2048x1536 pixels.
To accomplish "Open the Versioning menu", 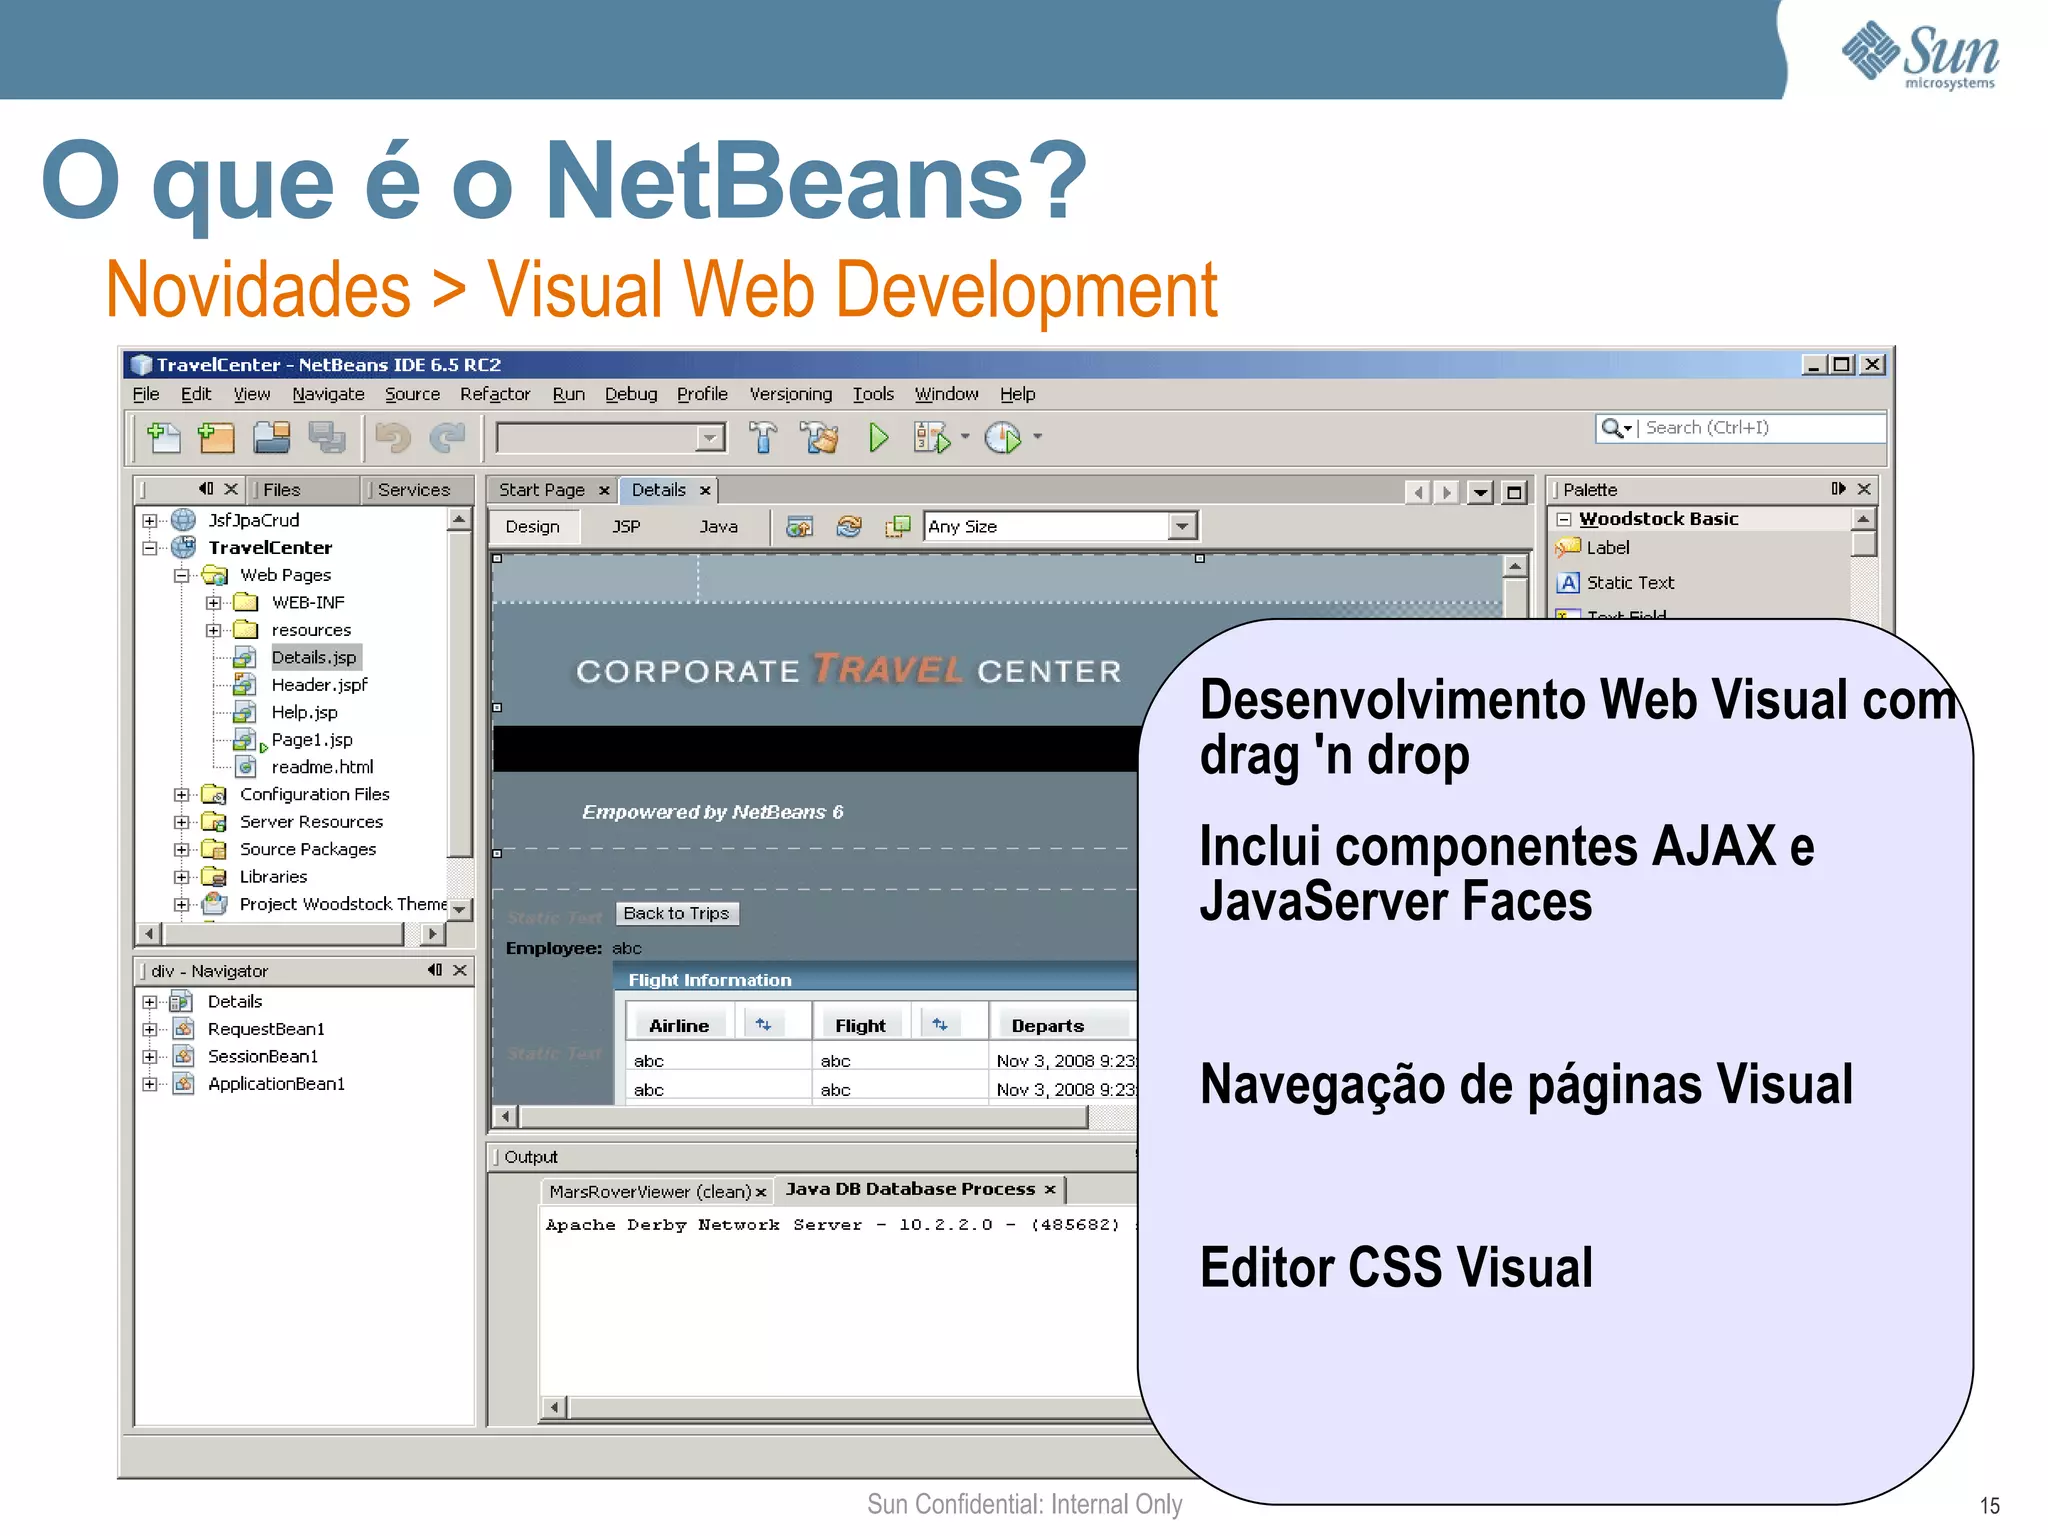I will (x=790, y=394).
